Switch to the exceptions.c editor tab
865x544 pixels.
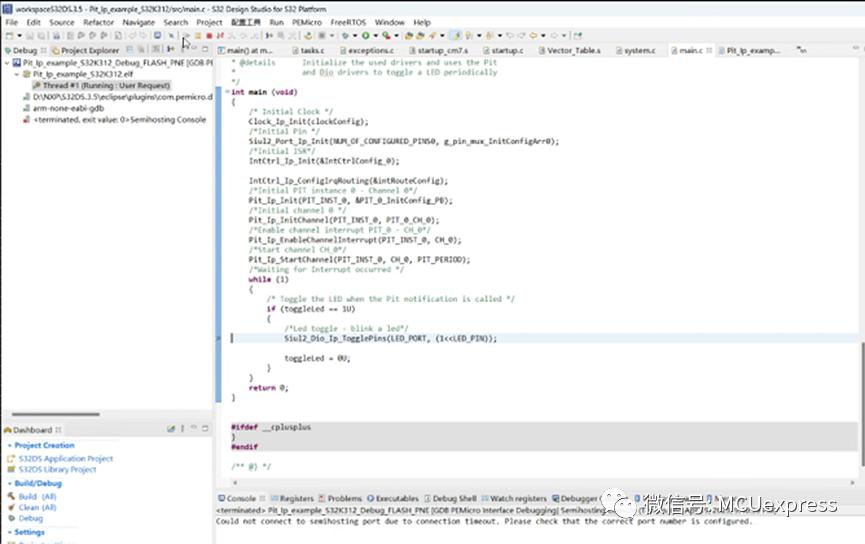pyautogui.click(x=366, y=50)
